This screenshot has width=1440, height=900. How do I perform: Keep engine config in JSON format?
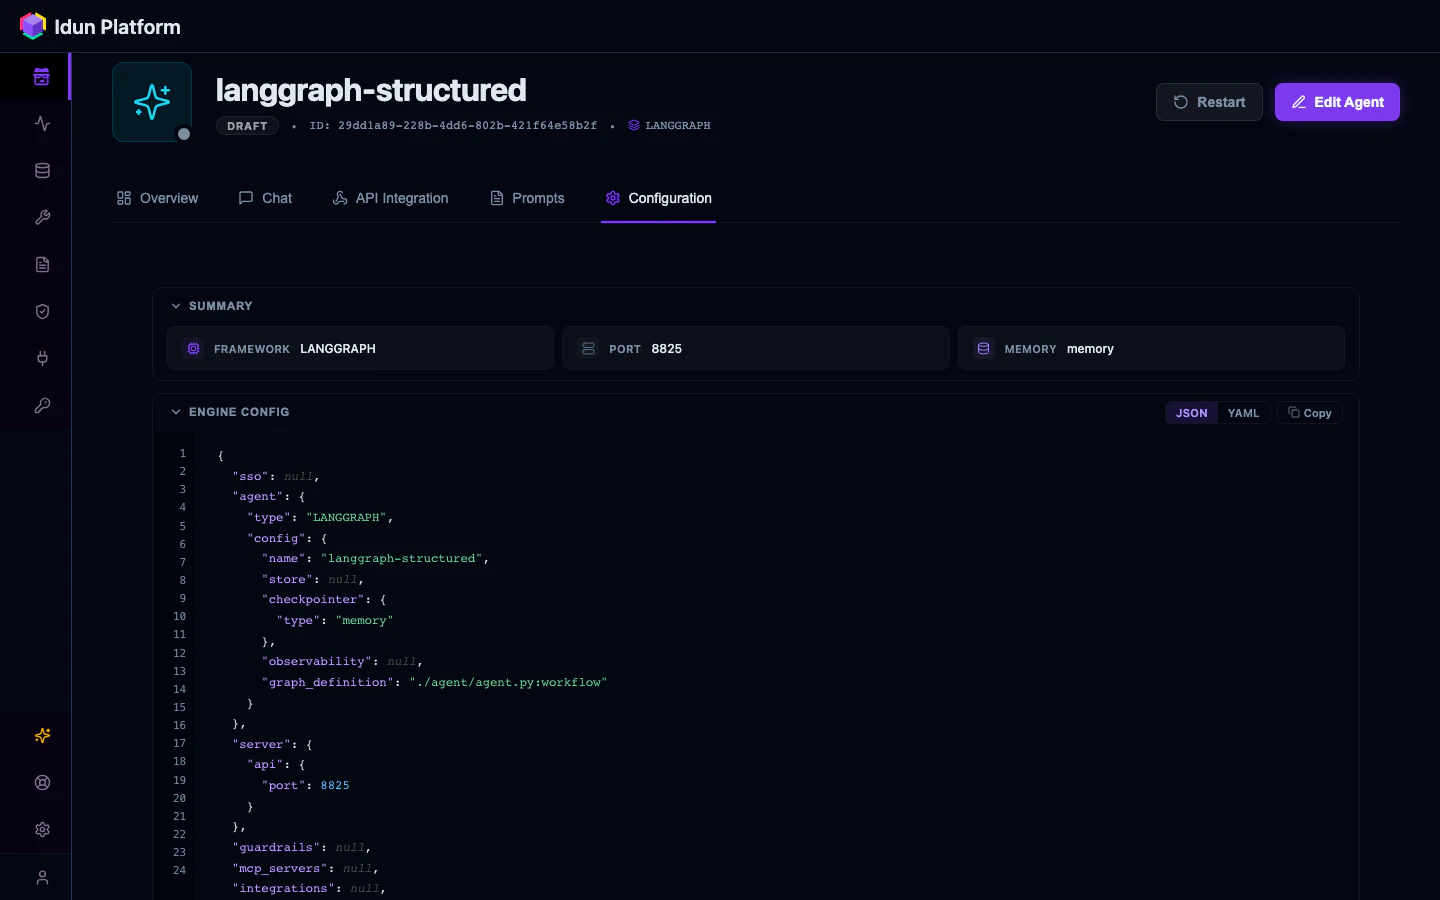click(x=1191, y=413)
